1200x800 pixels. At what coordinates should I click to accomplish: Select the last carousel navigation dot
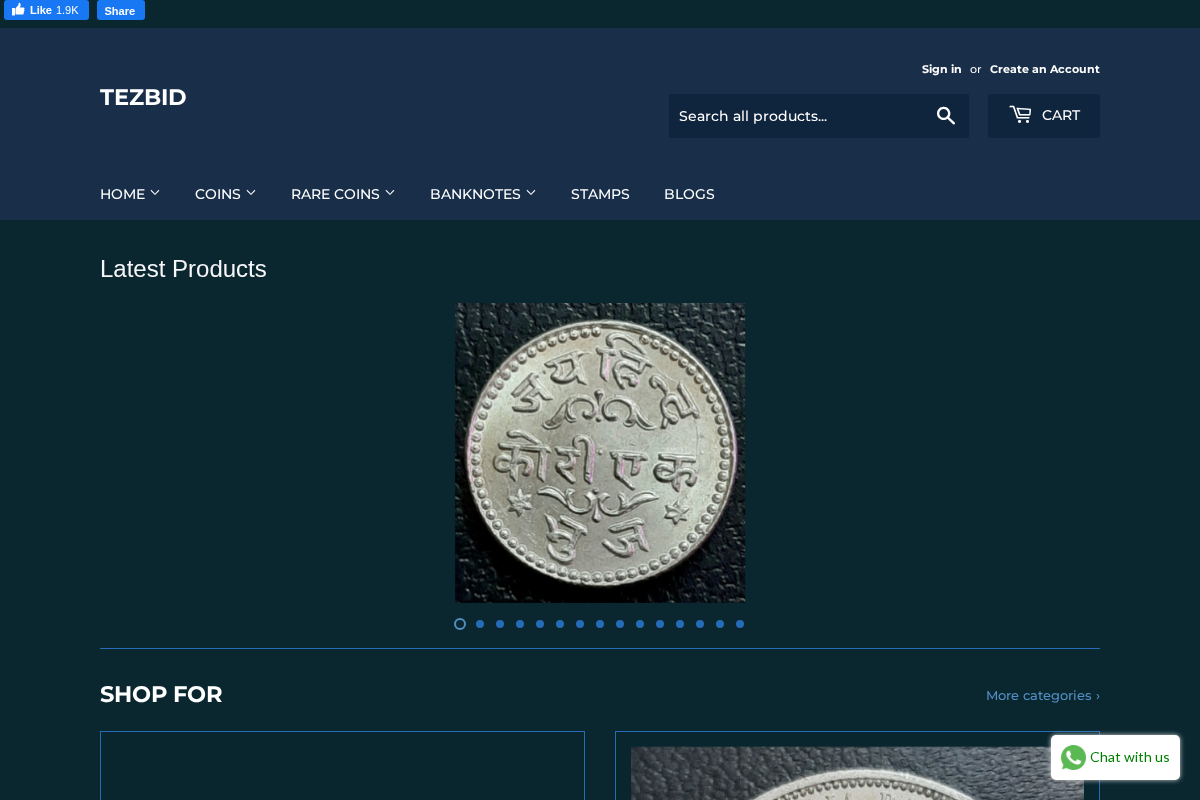tap(740, 624)
